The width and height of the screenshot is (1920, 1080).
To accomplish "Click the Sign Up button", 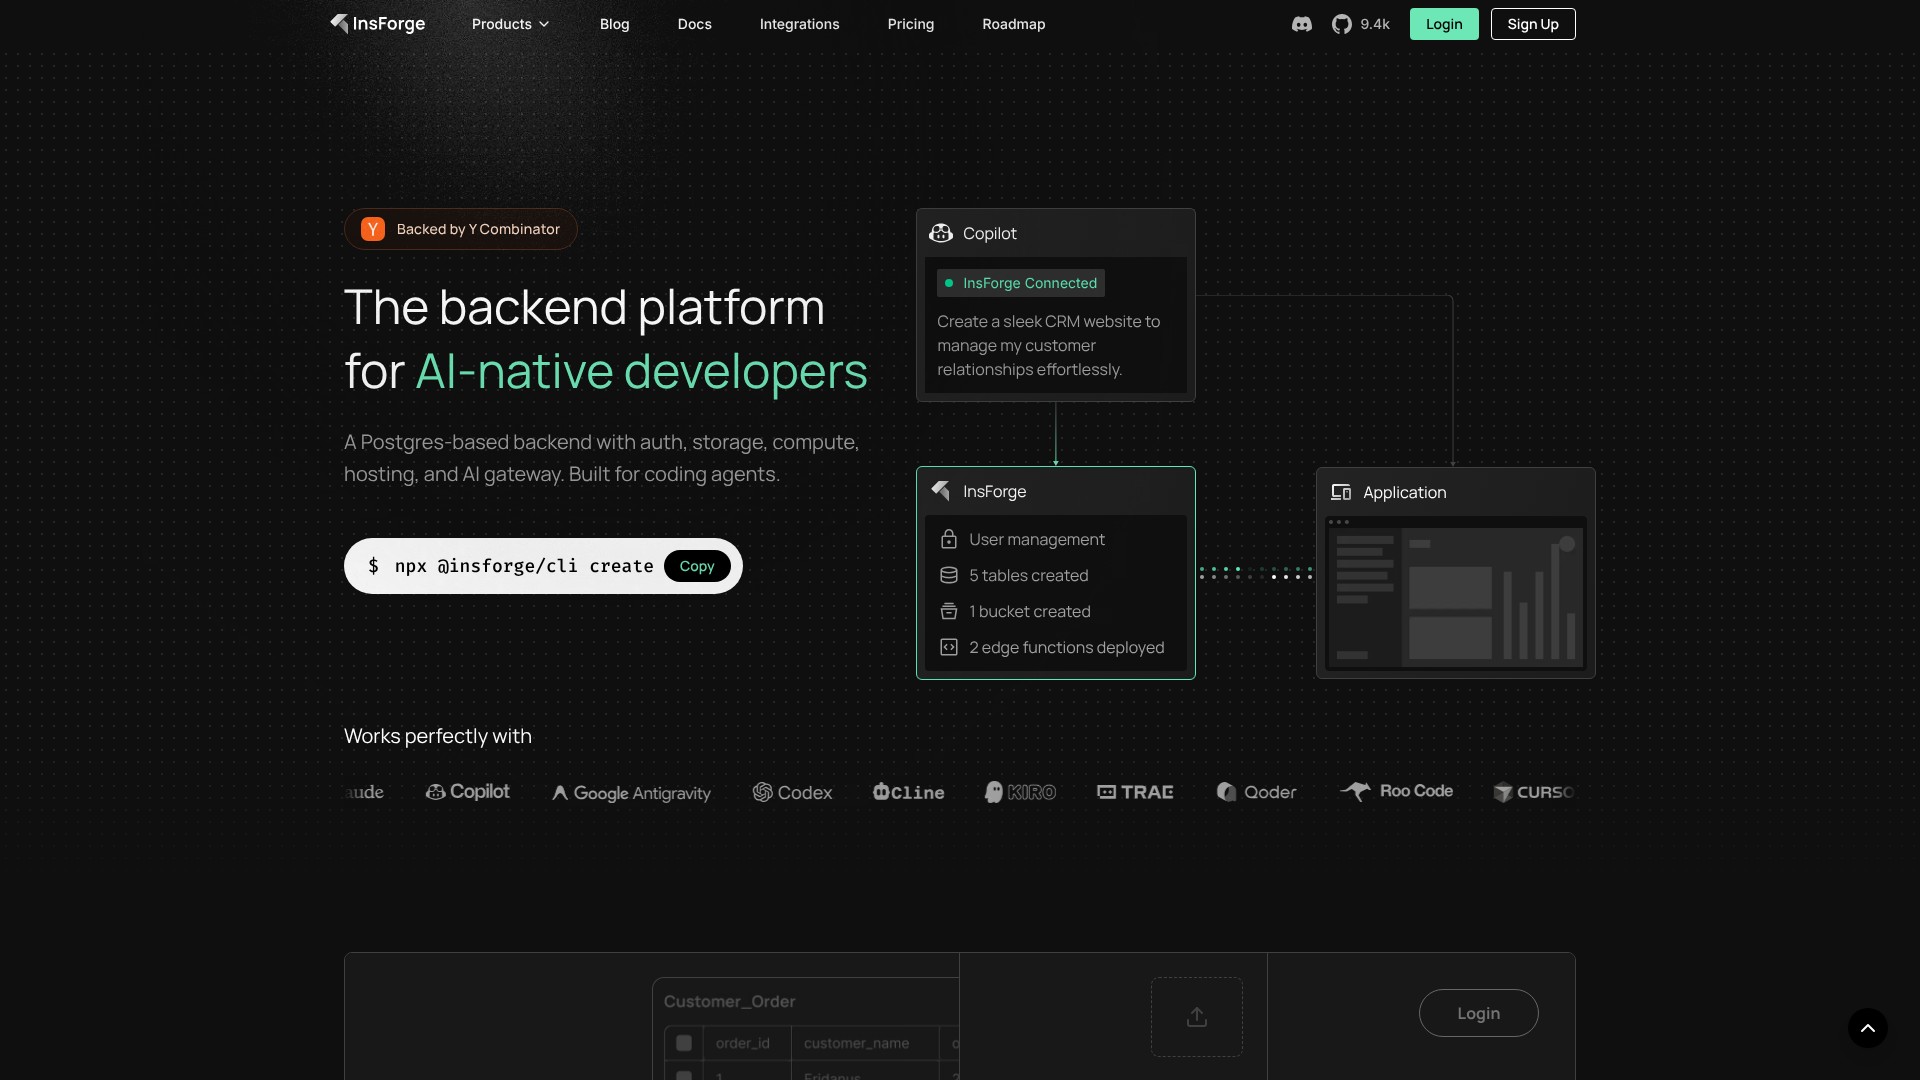I will point(1533,24).
